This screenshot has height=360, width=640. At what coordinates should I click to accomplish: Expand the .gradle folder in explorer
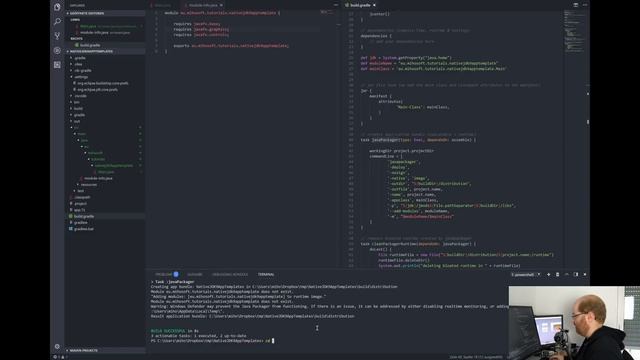coord(80,58)
